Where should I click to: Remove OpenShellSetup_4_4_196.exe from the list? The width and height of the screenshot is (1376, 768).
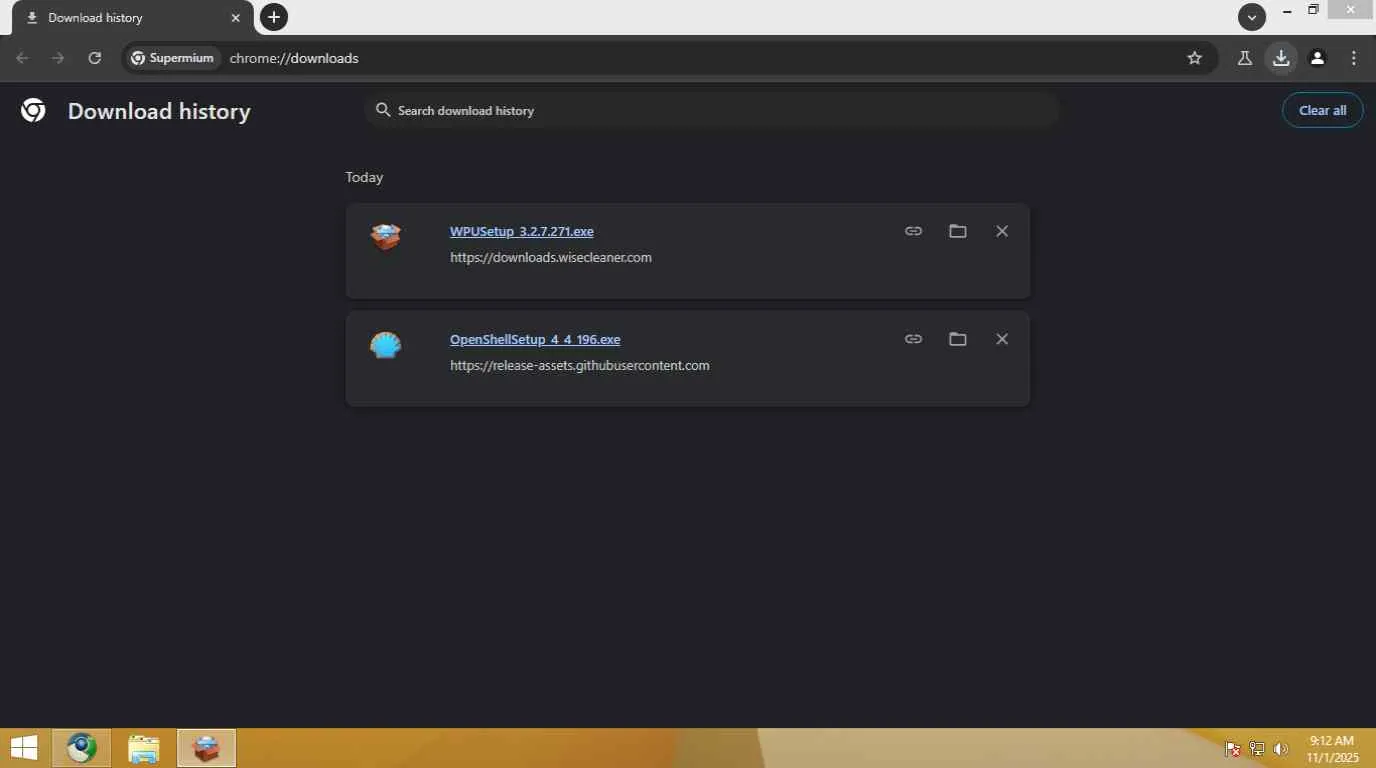point(1001,339)
